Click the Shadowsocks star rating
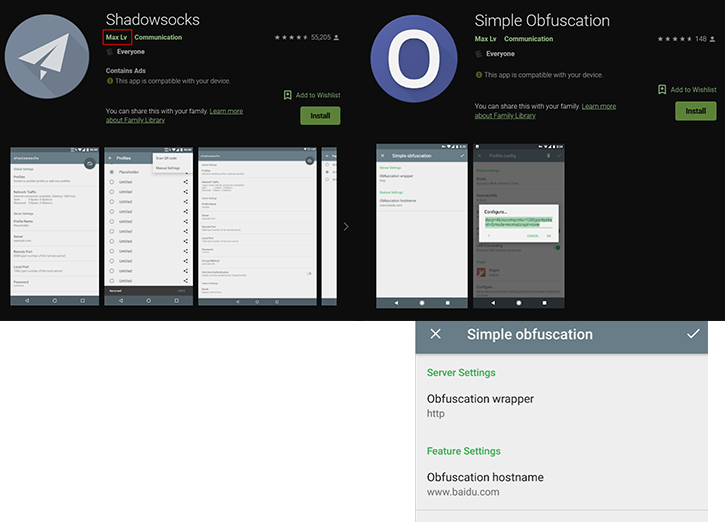Screen dimensions: 725x522 pos(291,37)
